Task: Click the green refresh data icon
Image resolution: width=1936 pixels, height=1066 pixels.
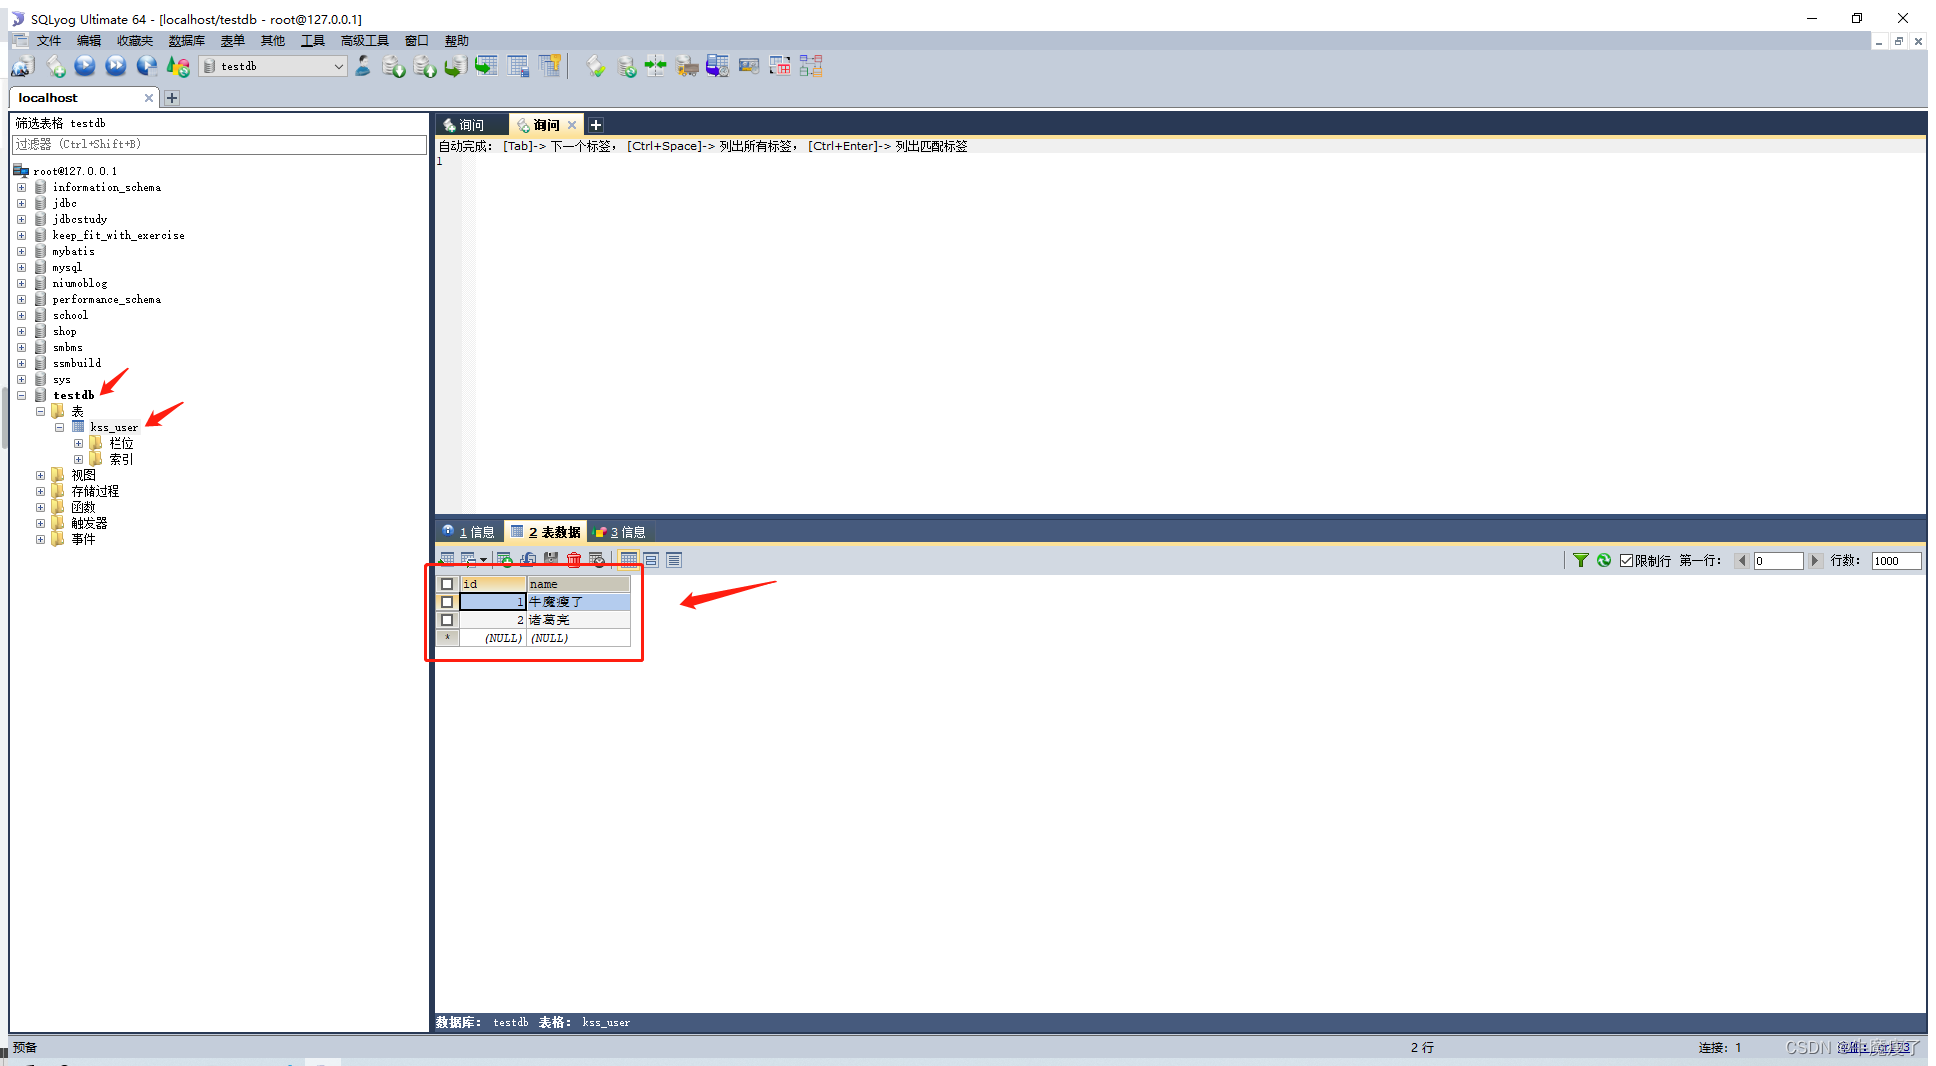Action: click(1604, 561)
